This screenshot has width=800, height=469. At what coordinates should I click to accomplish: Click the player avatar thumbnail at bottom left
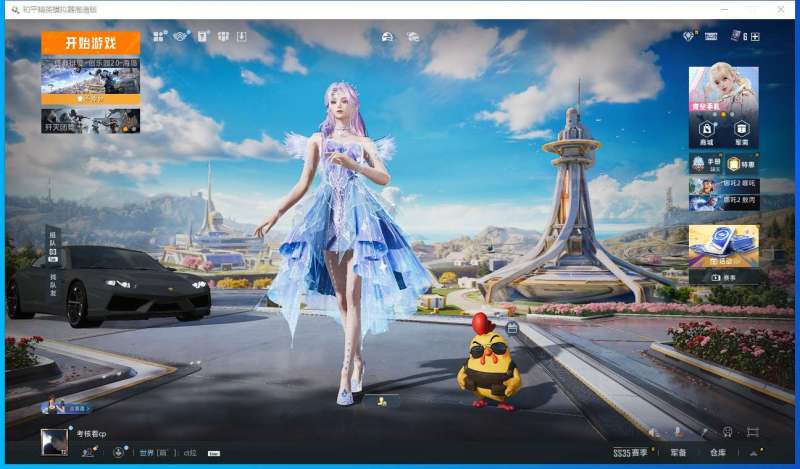tap(54, 441)
